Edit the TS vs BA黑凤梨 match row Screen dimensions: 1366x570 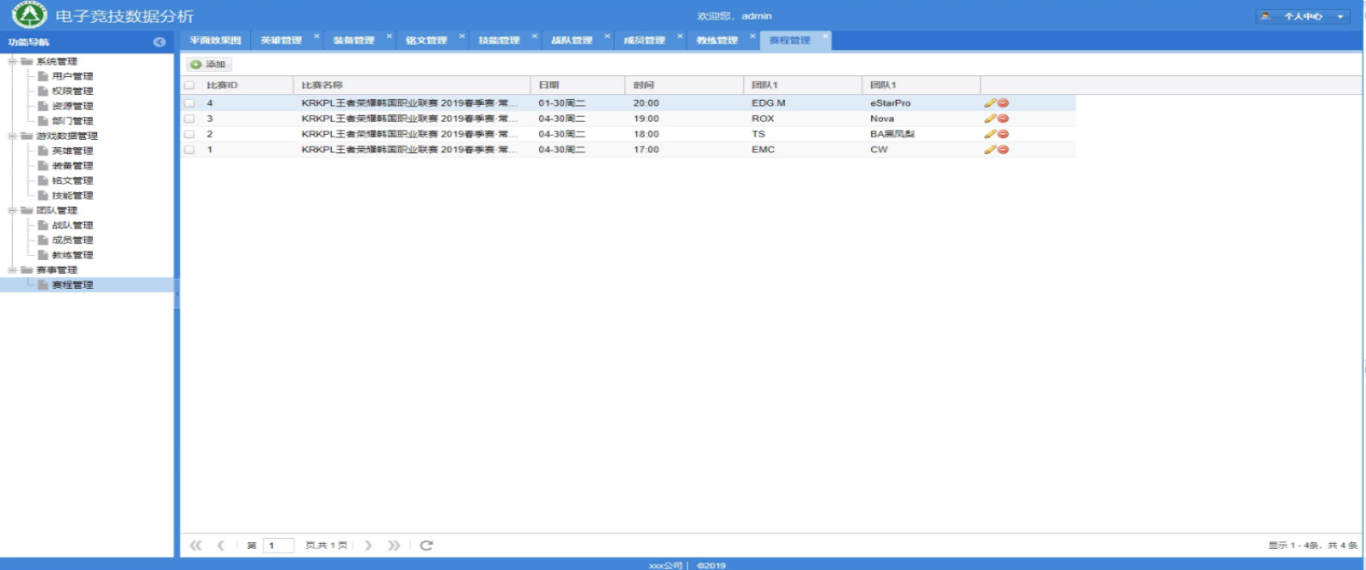(x=989, y=134)
